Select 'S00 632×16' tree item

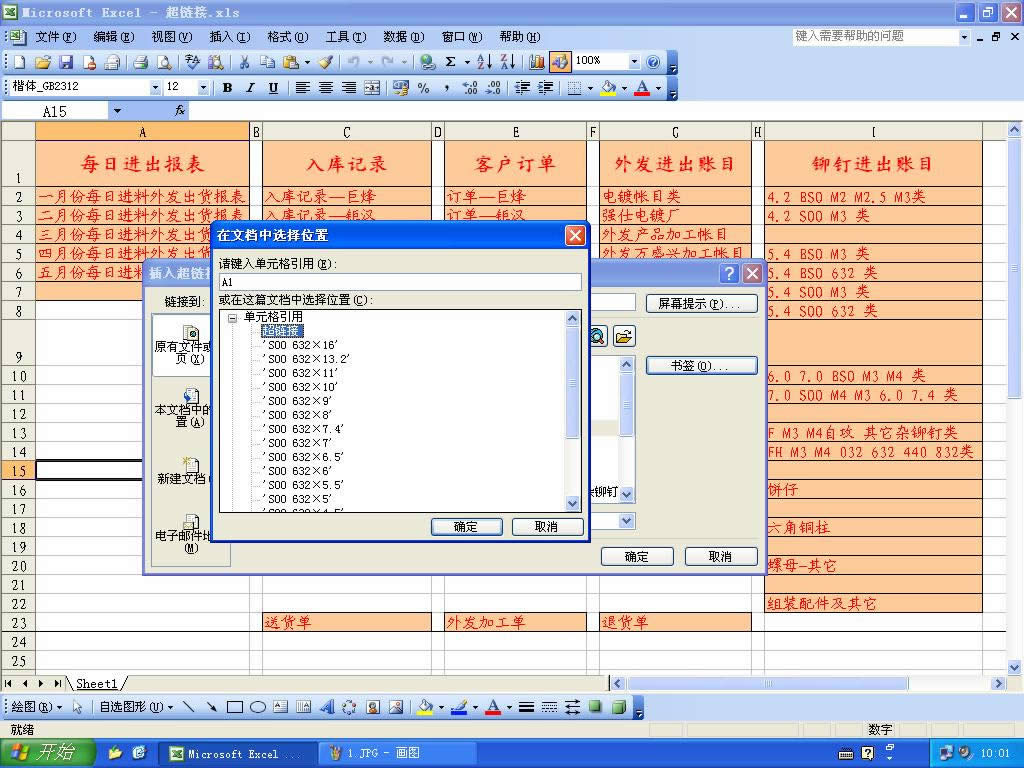pos(300,345)
